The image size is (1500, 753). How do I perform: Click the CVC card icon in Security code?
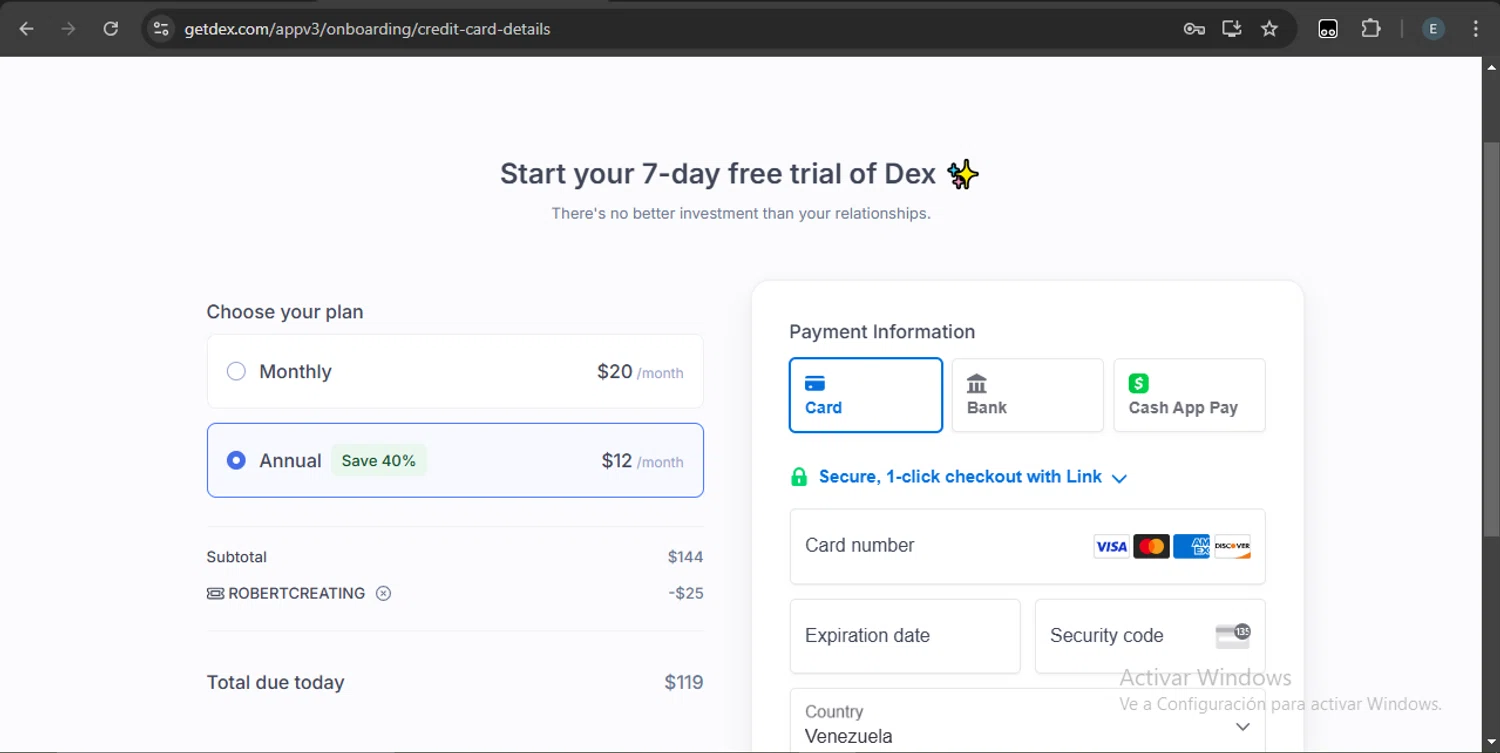1233,635
